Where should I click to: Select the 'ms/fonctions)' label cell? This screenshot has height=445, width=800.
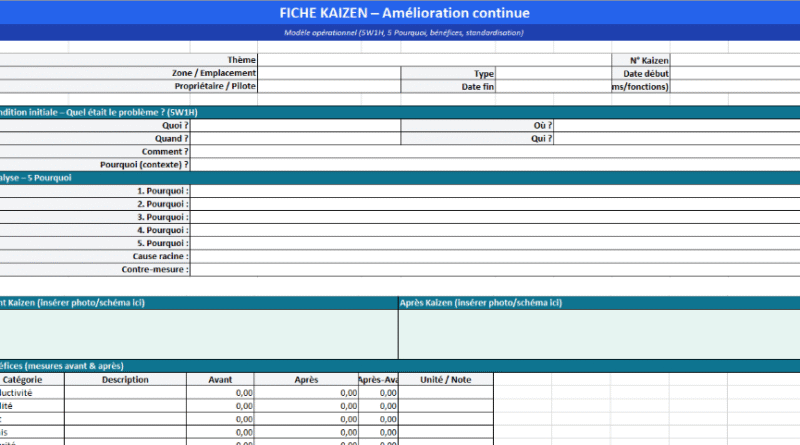[x=641, y=87]
